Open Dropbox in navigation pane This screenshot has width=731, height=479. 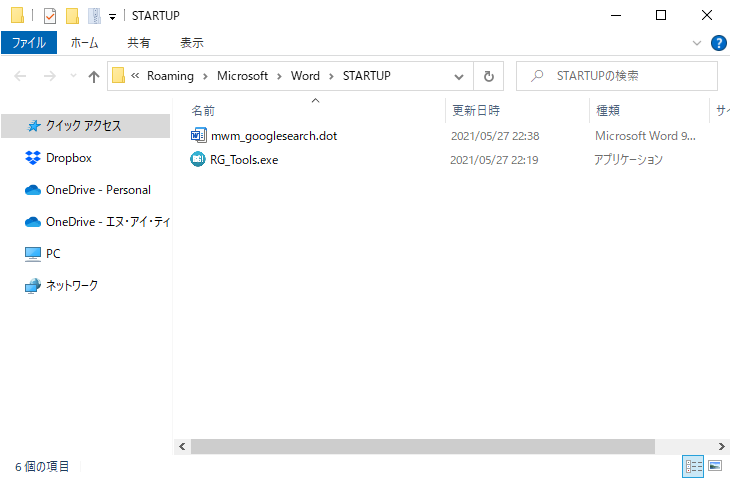pos(68,158)
